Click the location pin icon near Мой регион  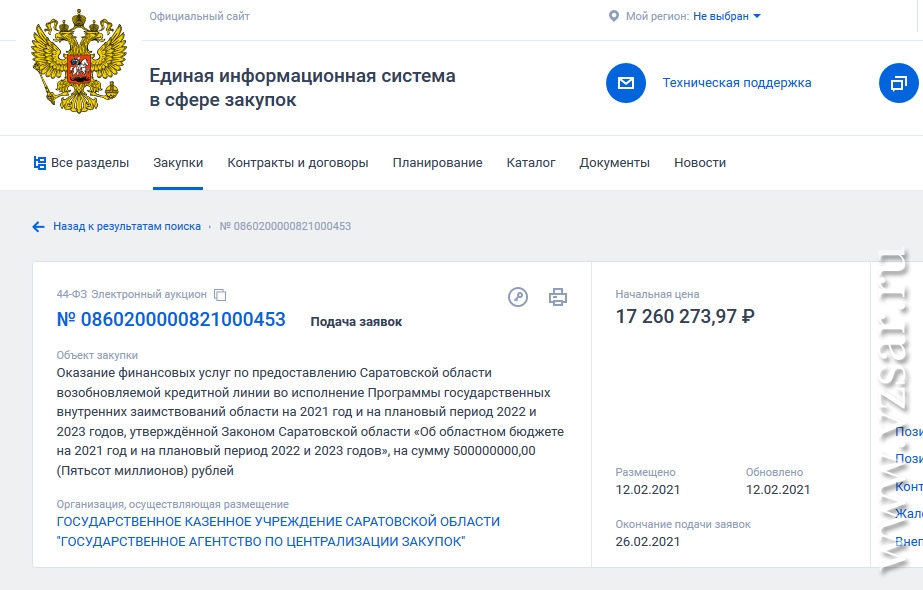tap(614, 16)
